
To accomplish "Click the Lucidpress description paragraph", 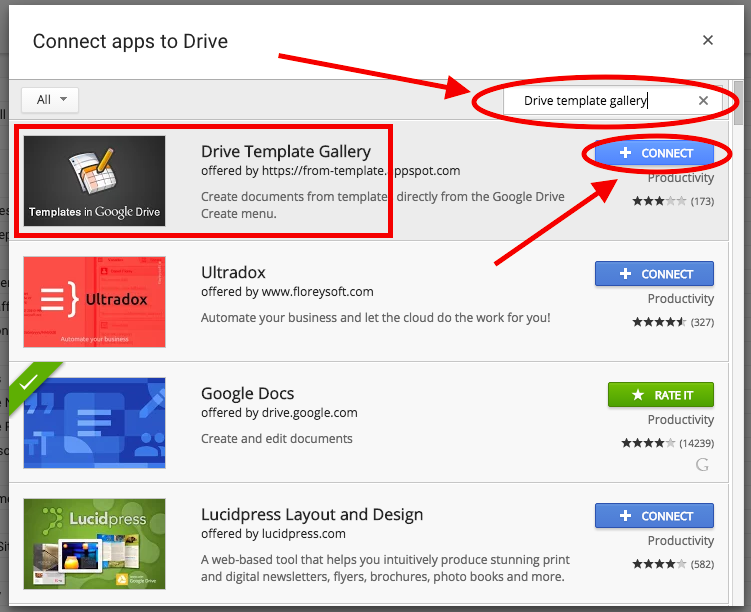I will click(x=385, y=568).
